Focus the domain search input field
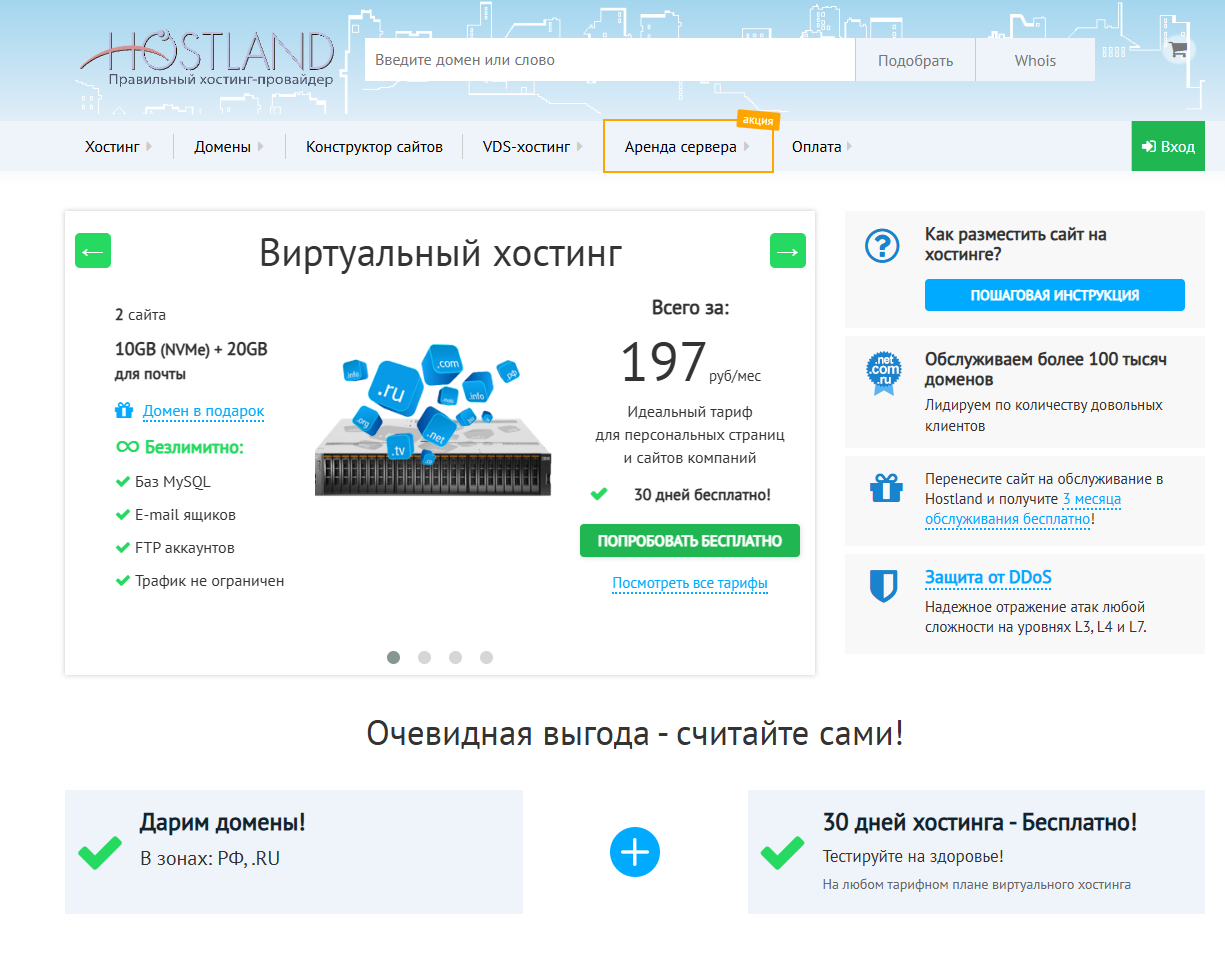The width and height of the screenshot is (1225, 959). [x=609, y=60]
